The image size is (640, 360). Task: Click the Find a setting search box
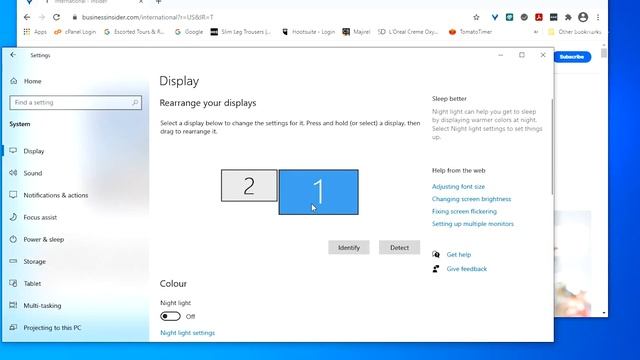click(76, 102)
